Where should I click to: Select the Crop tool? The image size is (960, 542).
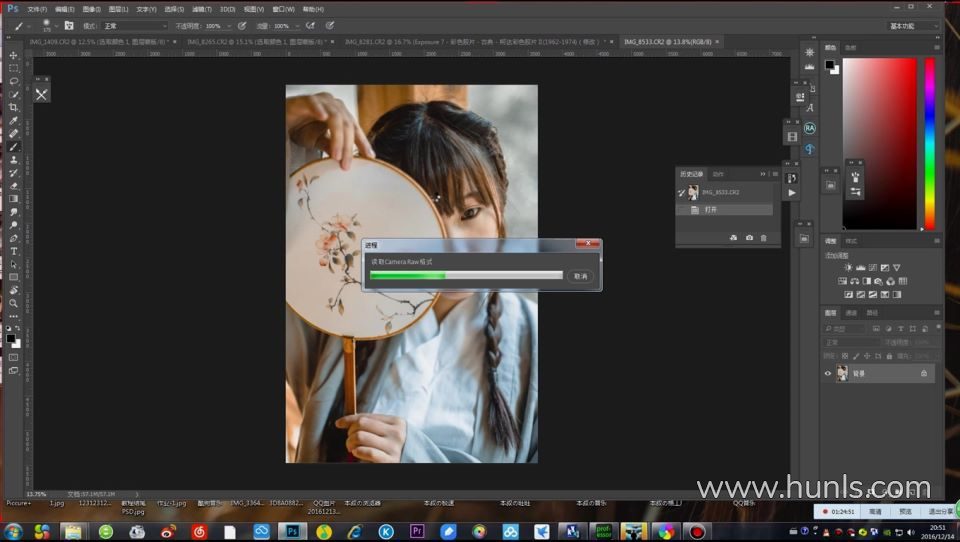(x=13, y=107)
